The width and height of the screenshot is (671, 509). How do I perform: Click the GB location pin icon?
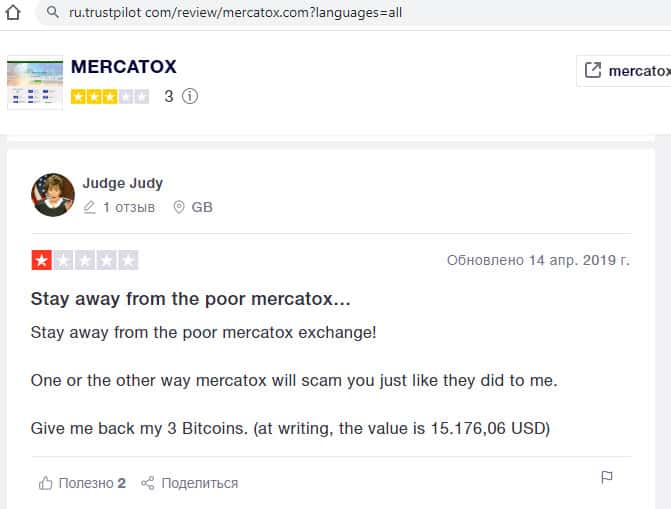tap(180, 207)
